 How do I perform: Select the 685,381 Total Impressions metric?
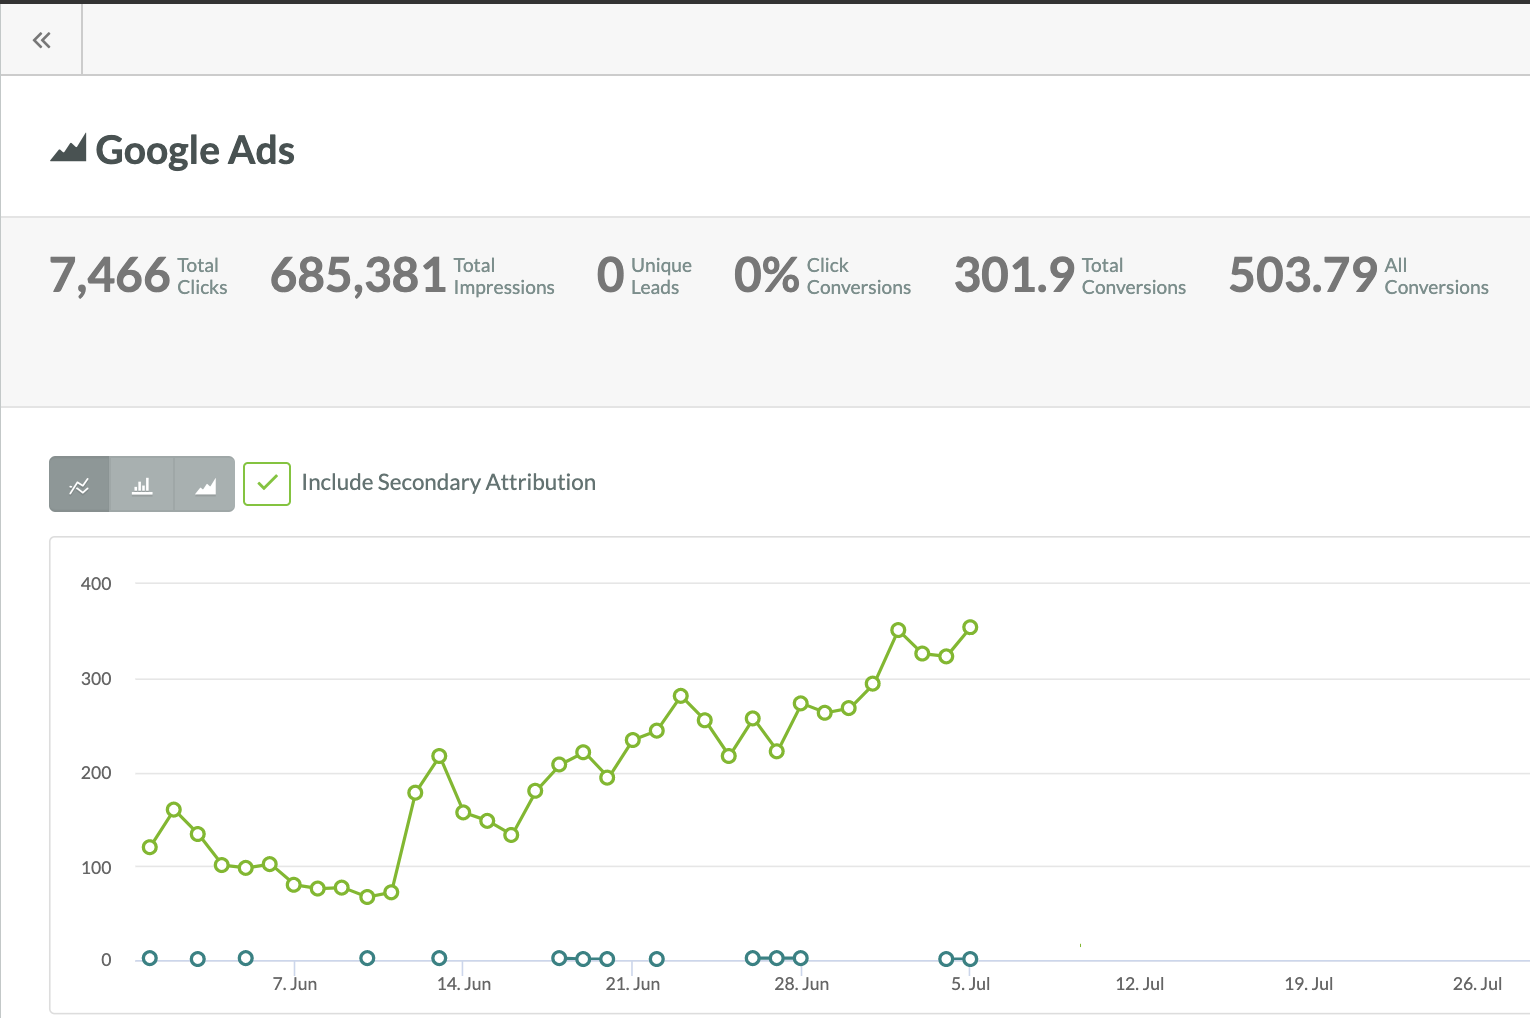412,275
